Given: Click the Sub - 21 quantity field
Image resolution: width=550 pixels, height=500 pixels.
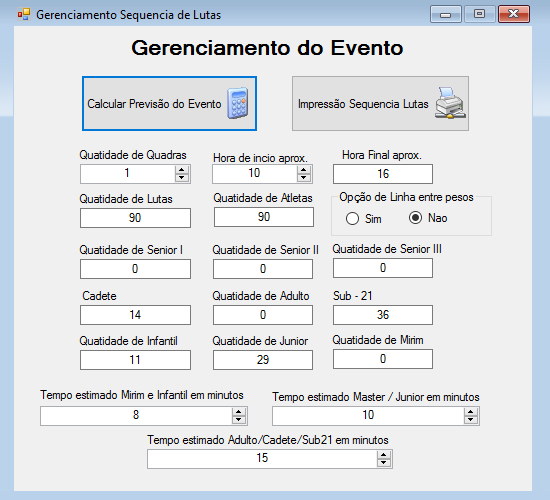Looking at the screenshot, I should tap(383, 315).
